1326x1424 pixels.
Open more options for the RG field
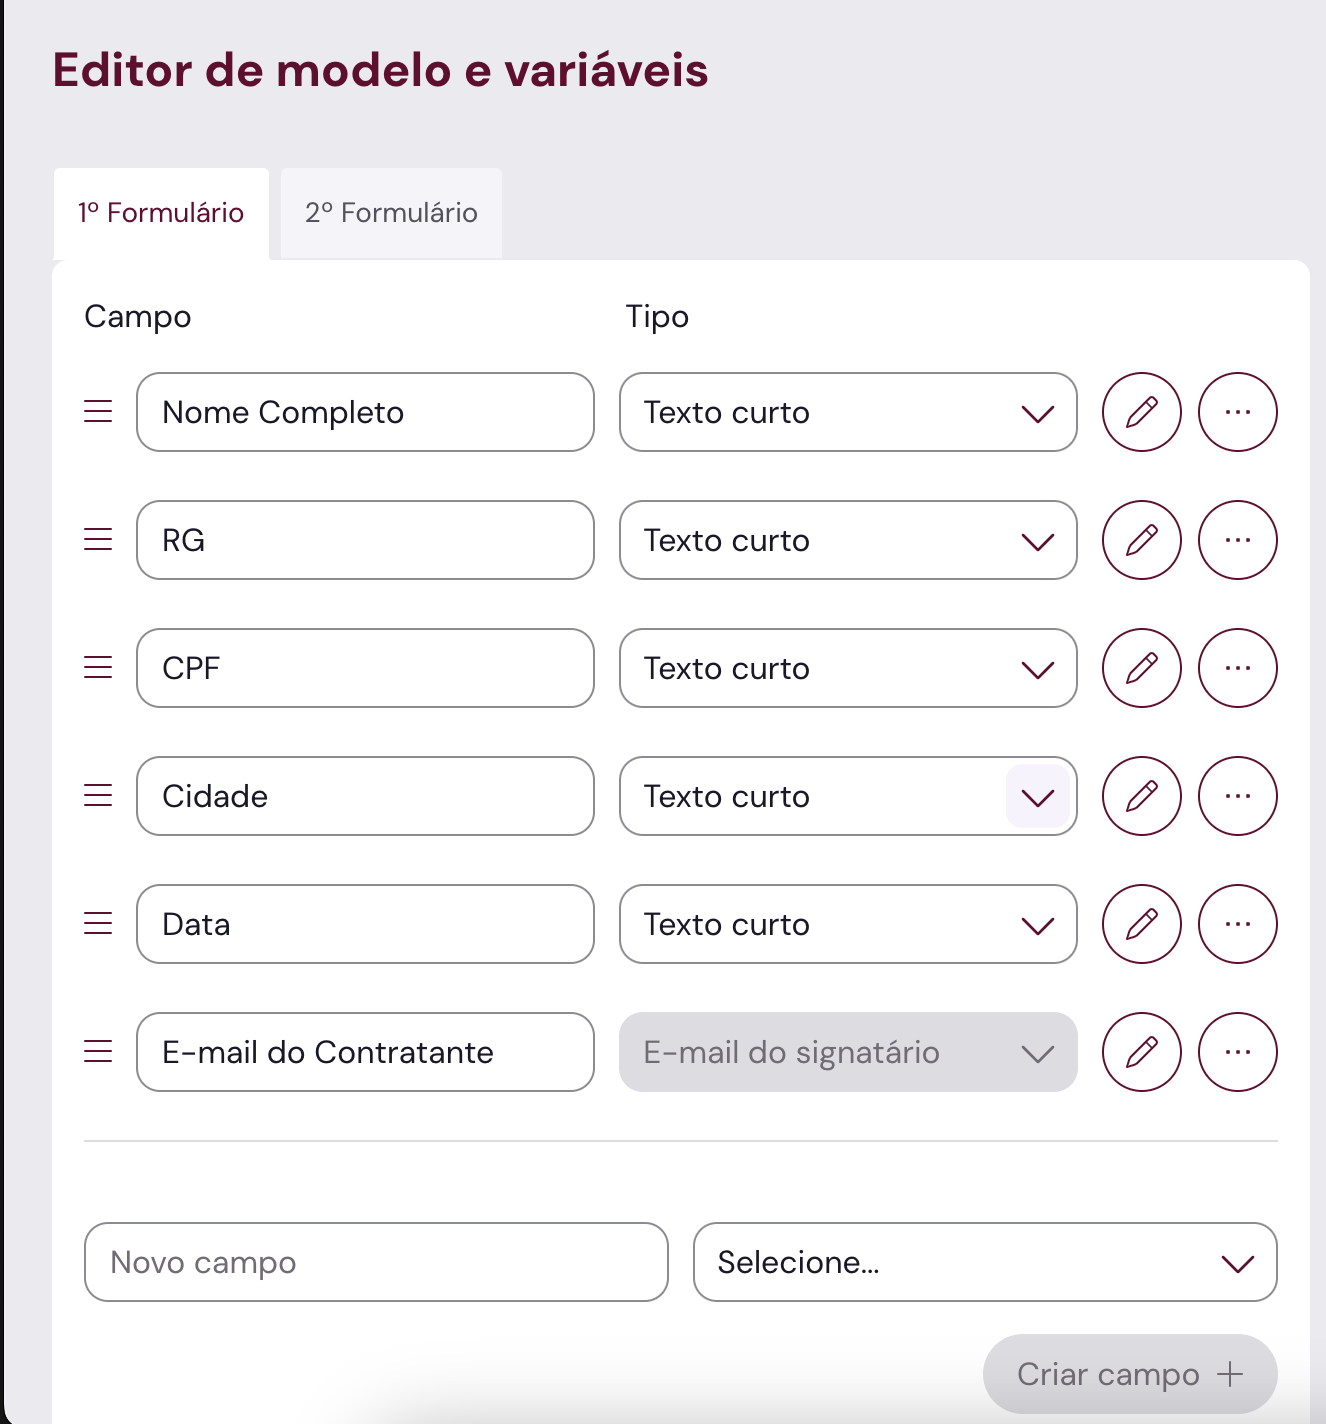[x=1237, y=540]
